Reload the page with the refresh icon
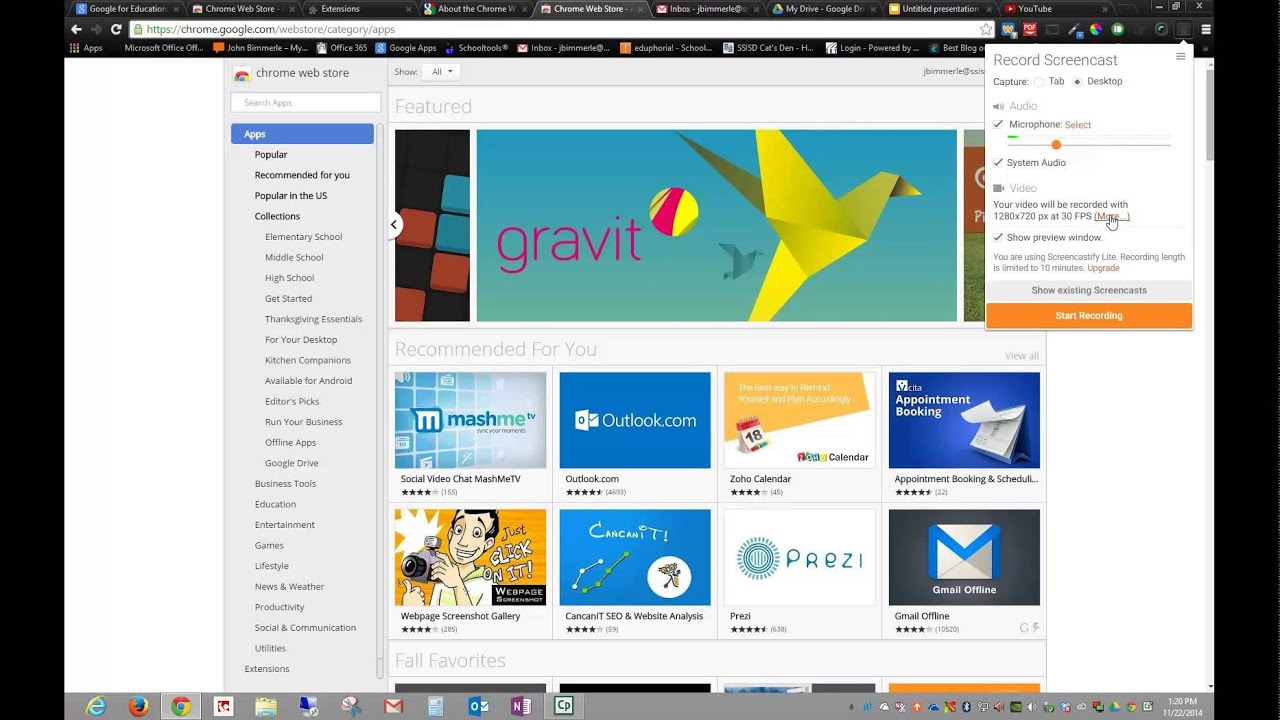The height and width of the screenshot is (720, 1280). (x=116, y=30)
